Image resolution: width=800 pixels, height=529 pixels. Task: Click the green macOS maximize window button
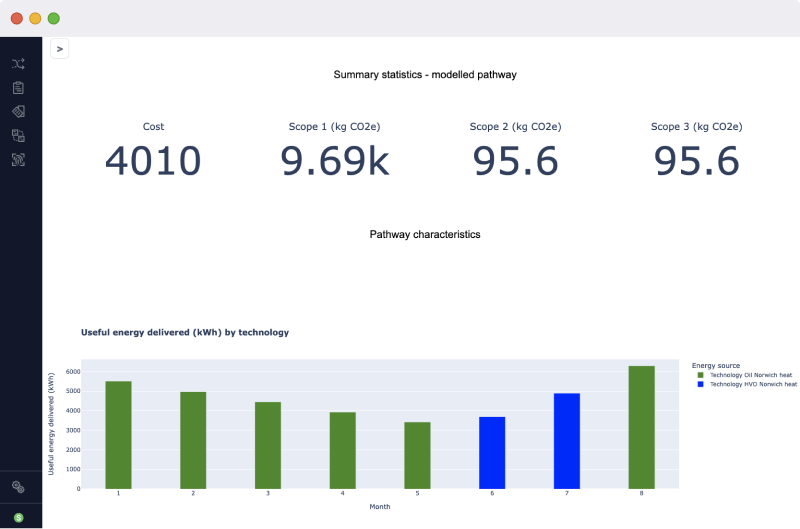click(53, 18)
